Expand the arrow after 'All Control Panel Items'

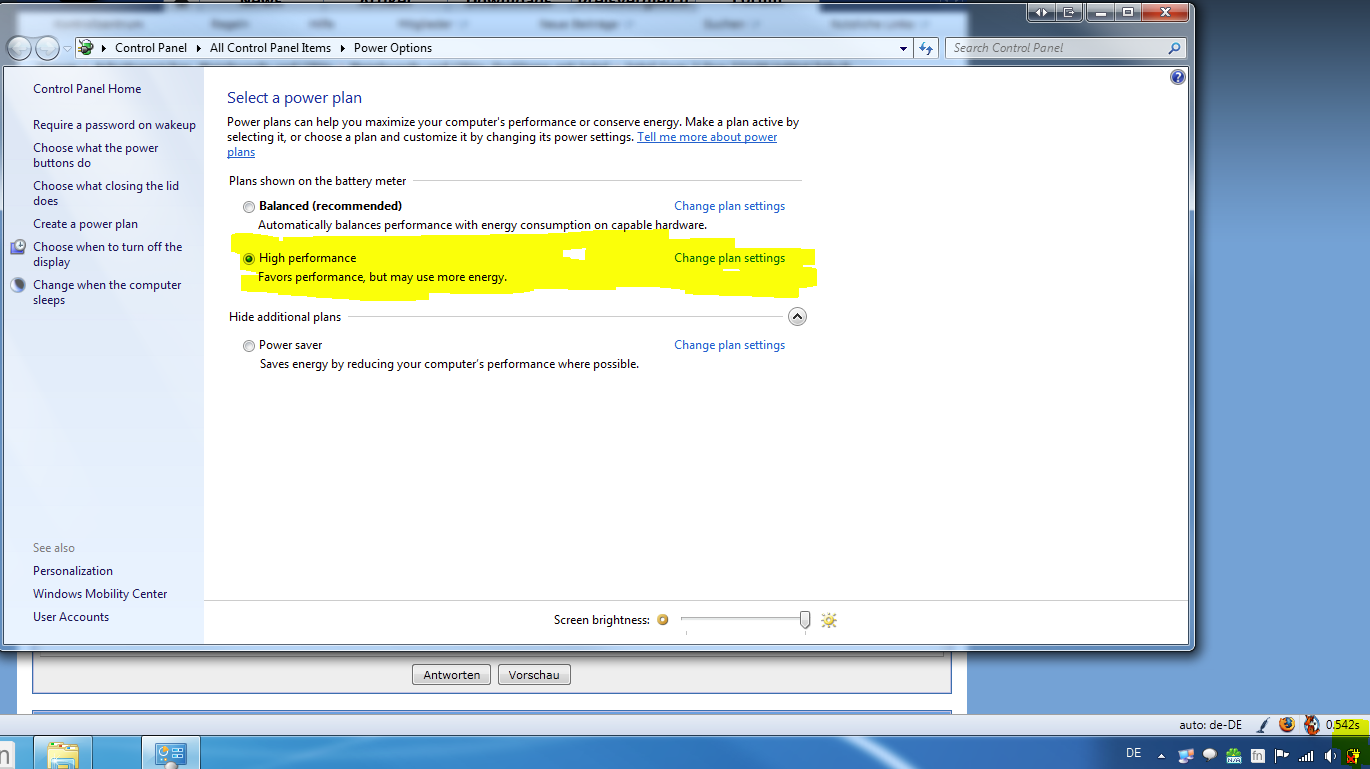pos(343,48)
